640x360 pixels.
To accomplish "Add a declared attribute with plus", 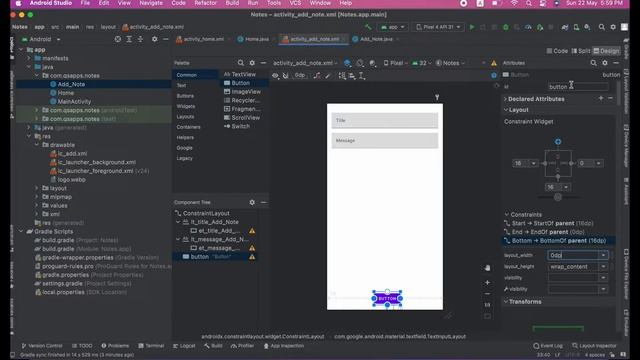I will coord(601,98).
